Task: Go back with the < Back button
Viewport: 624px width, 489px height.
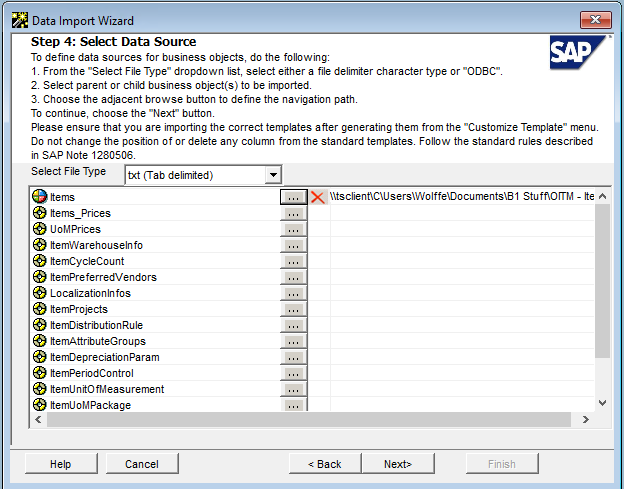Action: coord(325,464)
